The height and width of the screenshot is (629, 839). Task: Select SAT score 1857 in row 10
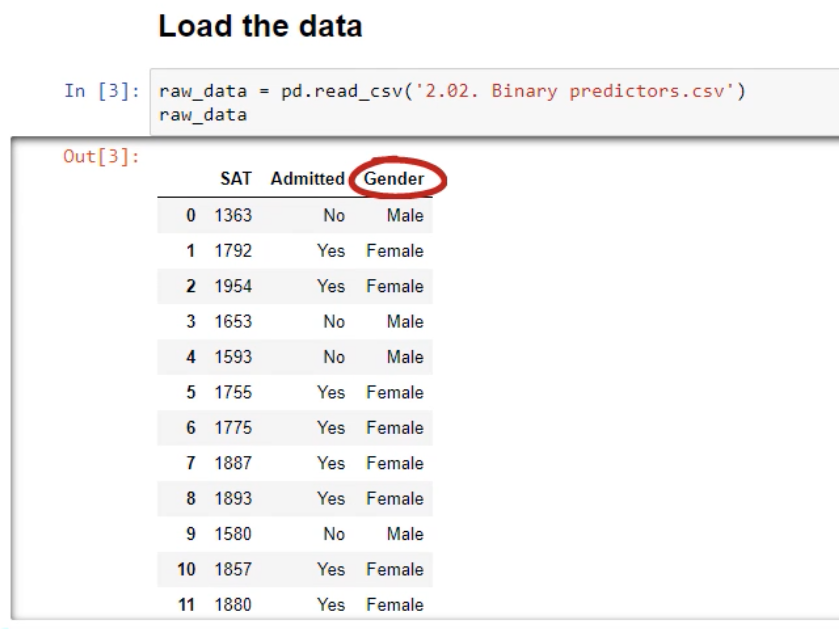[x=233, y=569]
